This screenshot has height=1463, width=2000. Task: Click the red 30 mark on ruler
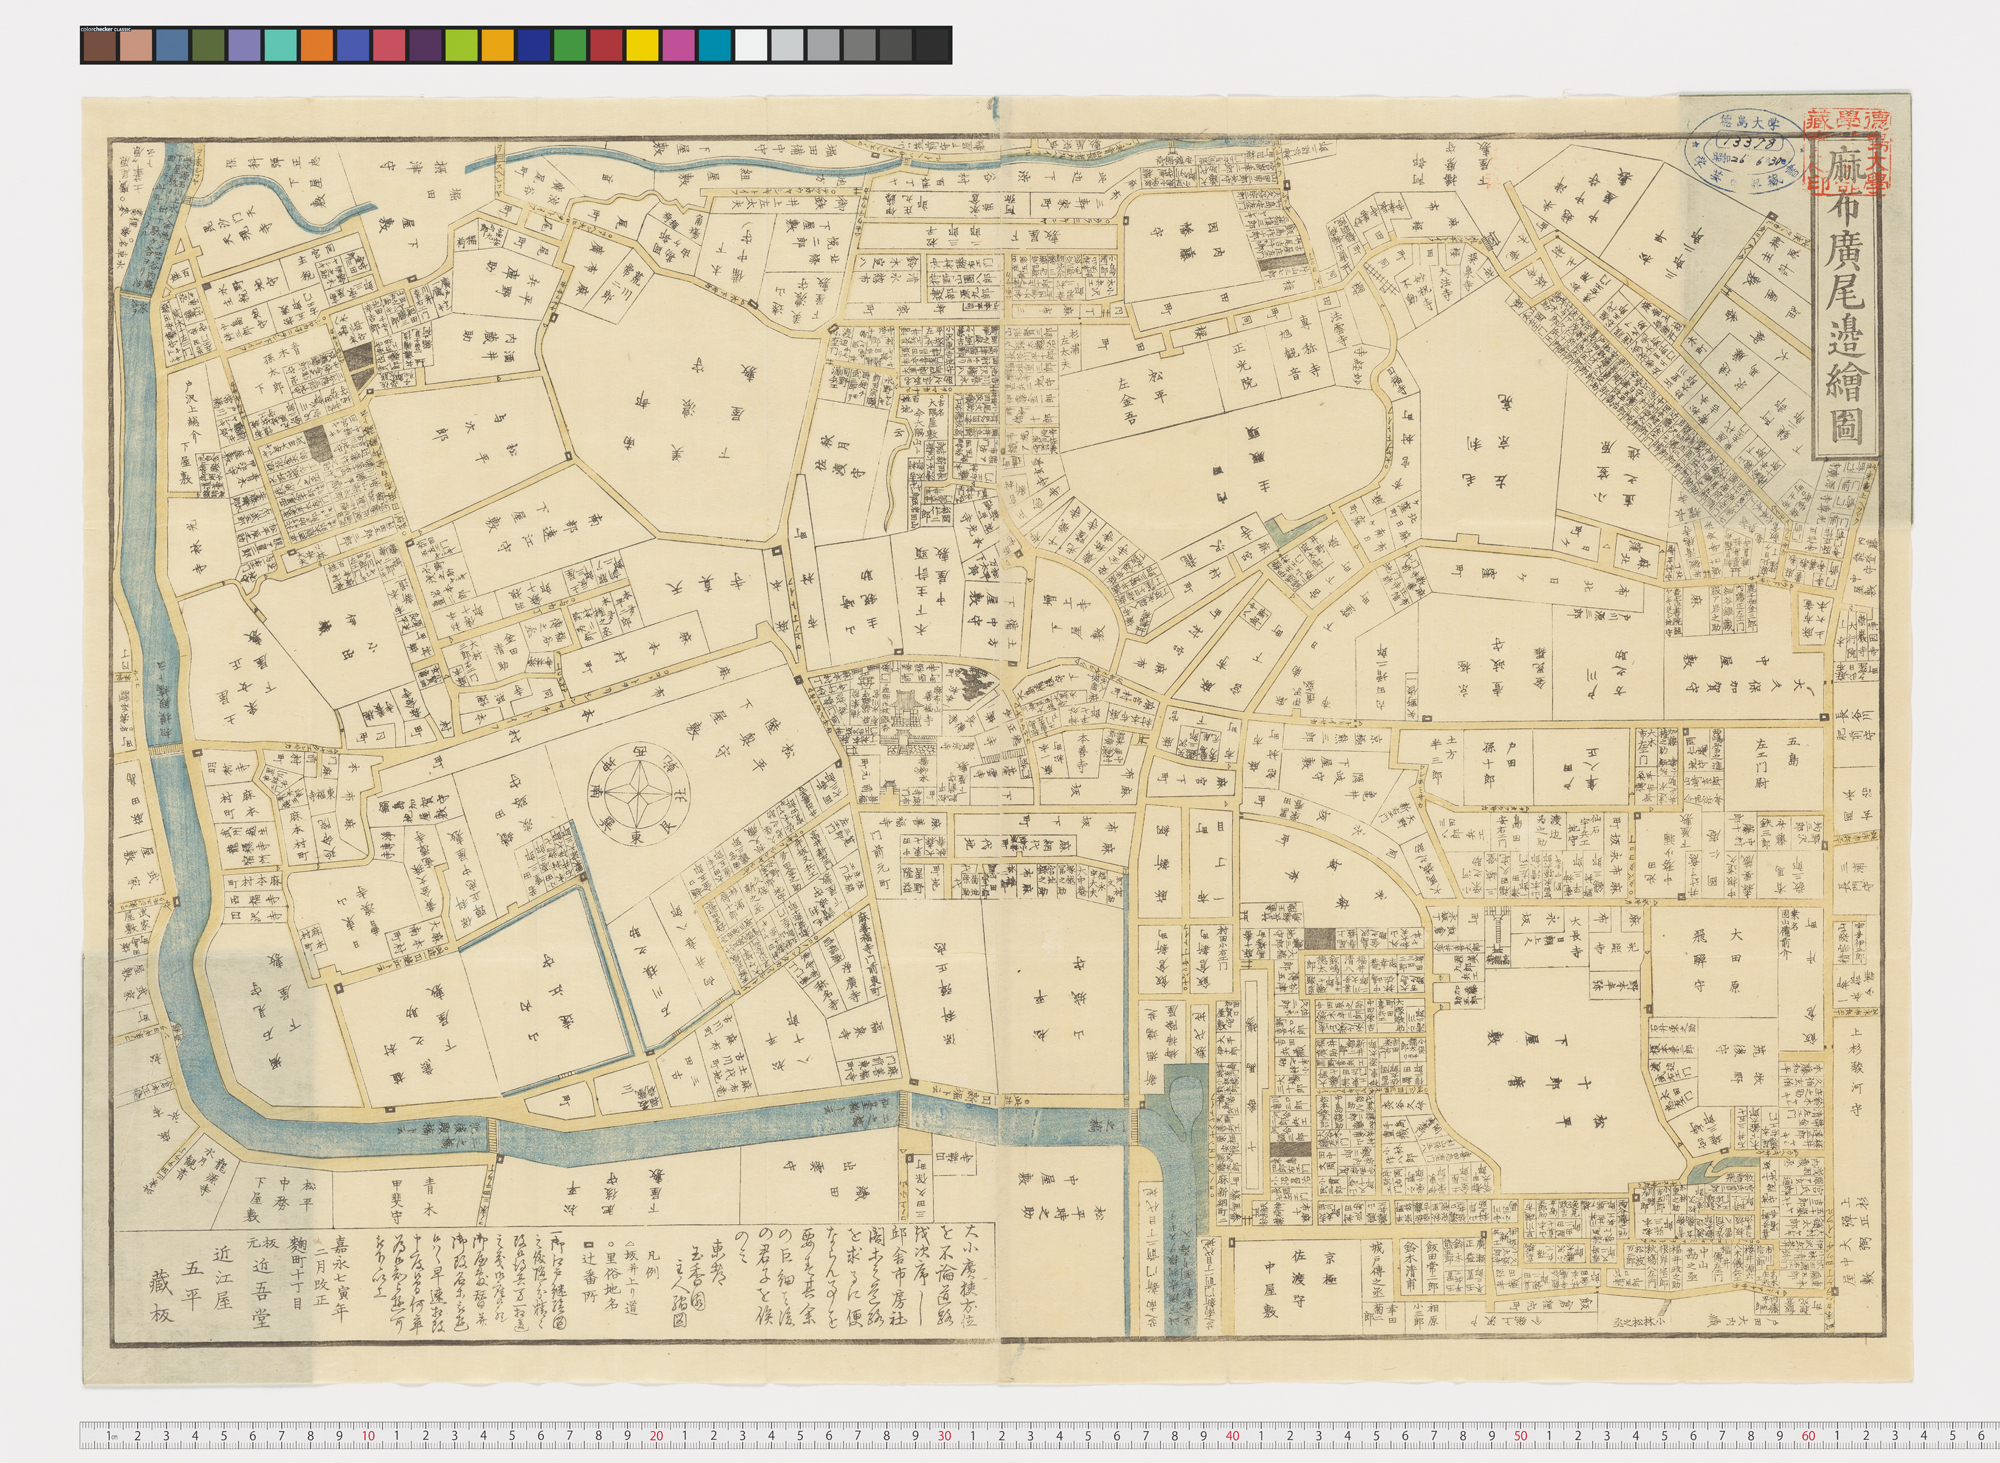click(944, 1436)
